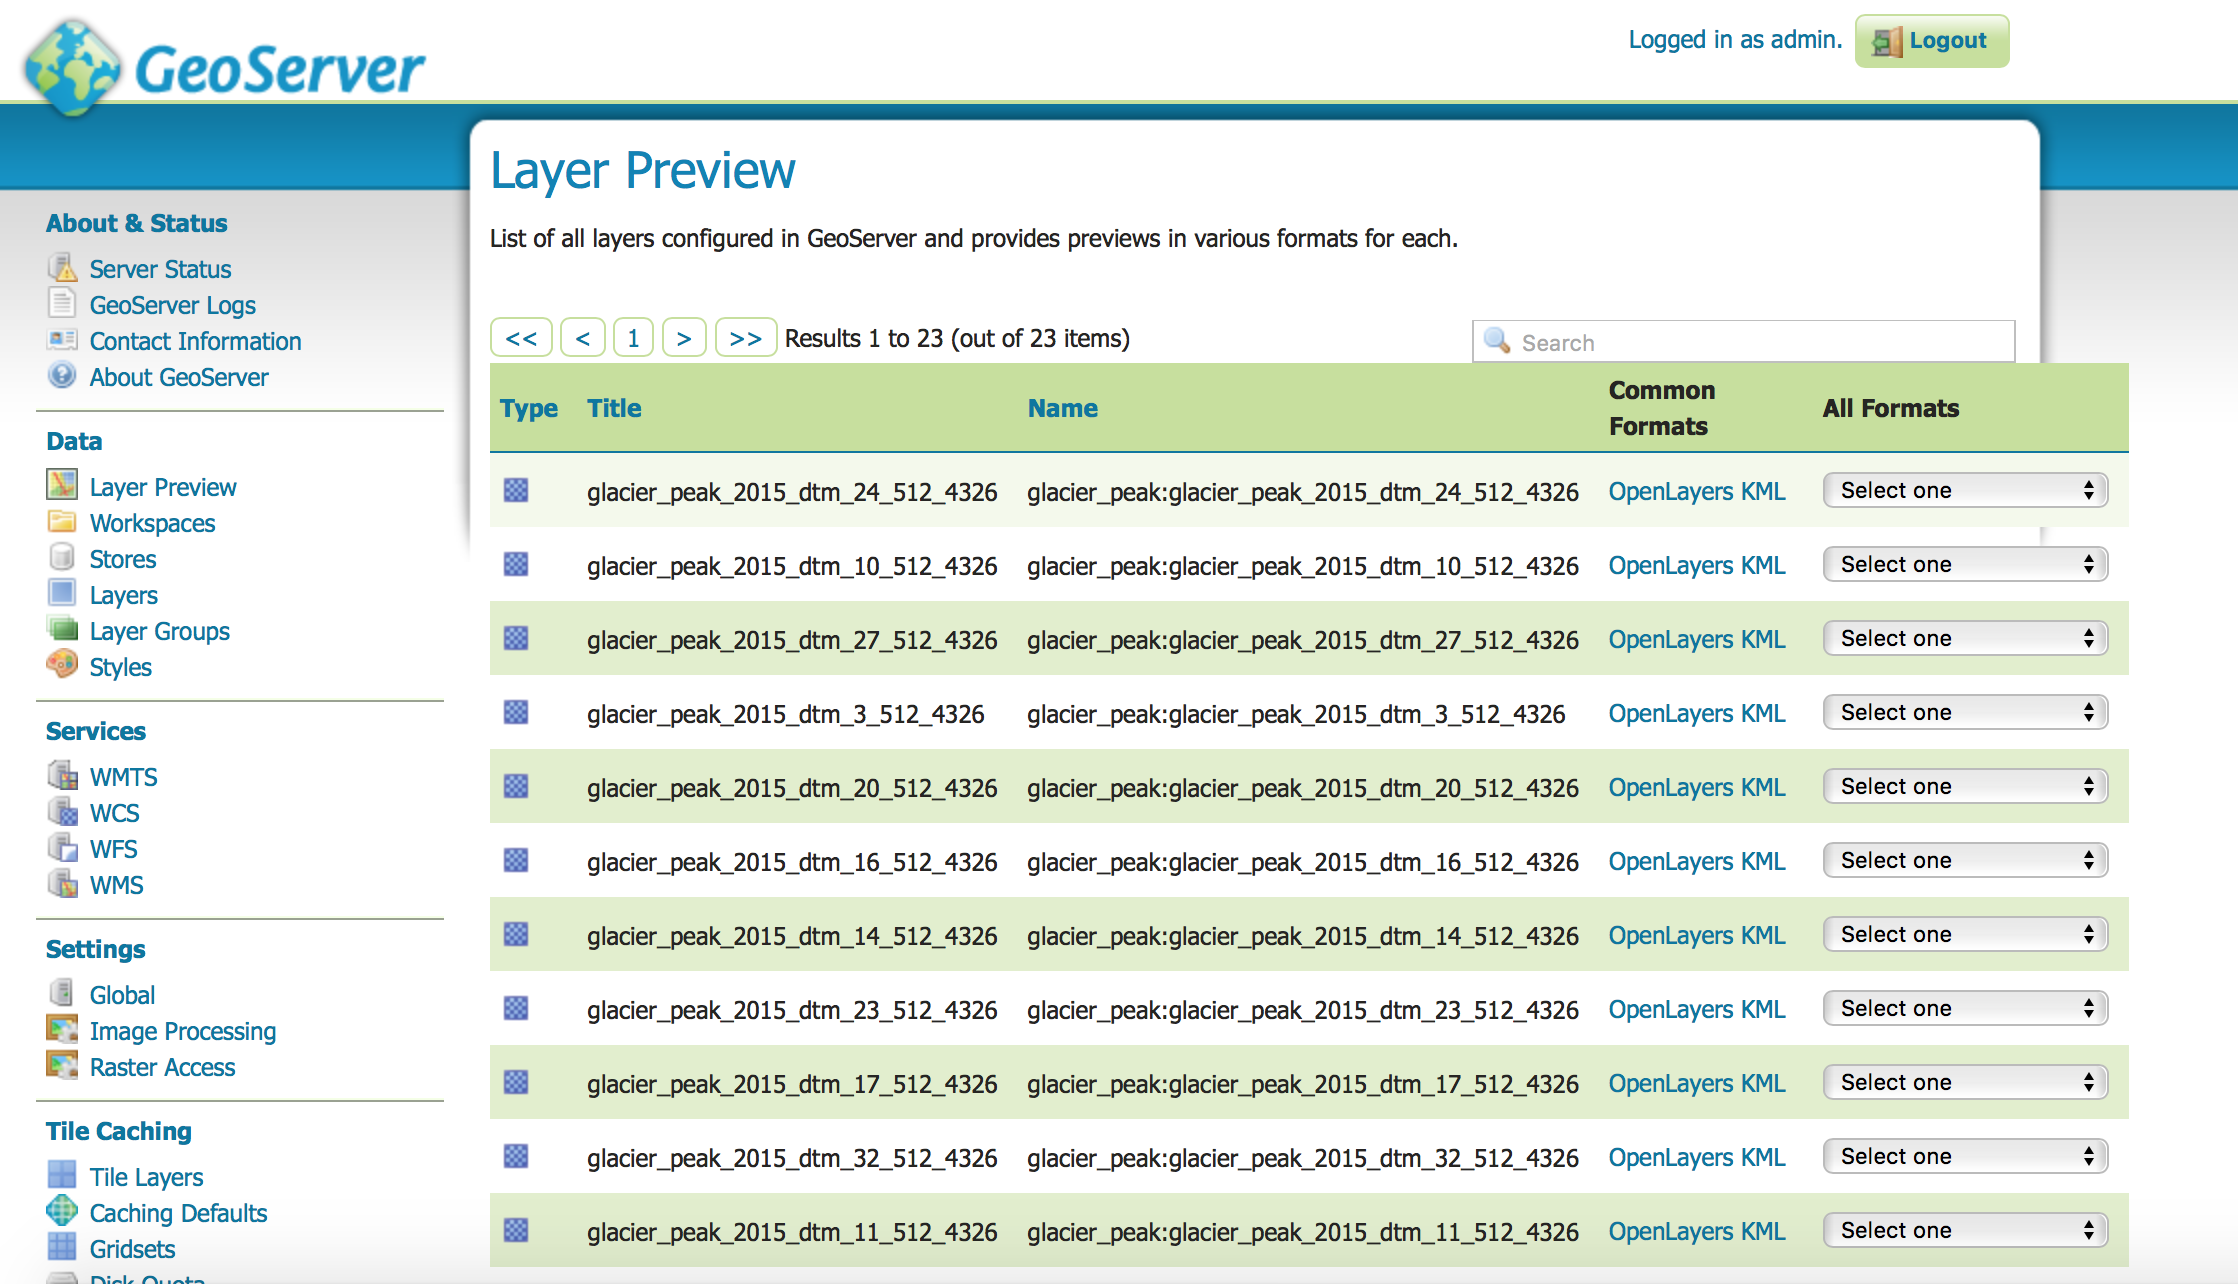This screenshot has width=2238, height=1284.
Task: Go to previous page with < button
Action: (x=582, y=338)
